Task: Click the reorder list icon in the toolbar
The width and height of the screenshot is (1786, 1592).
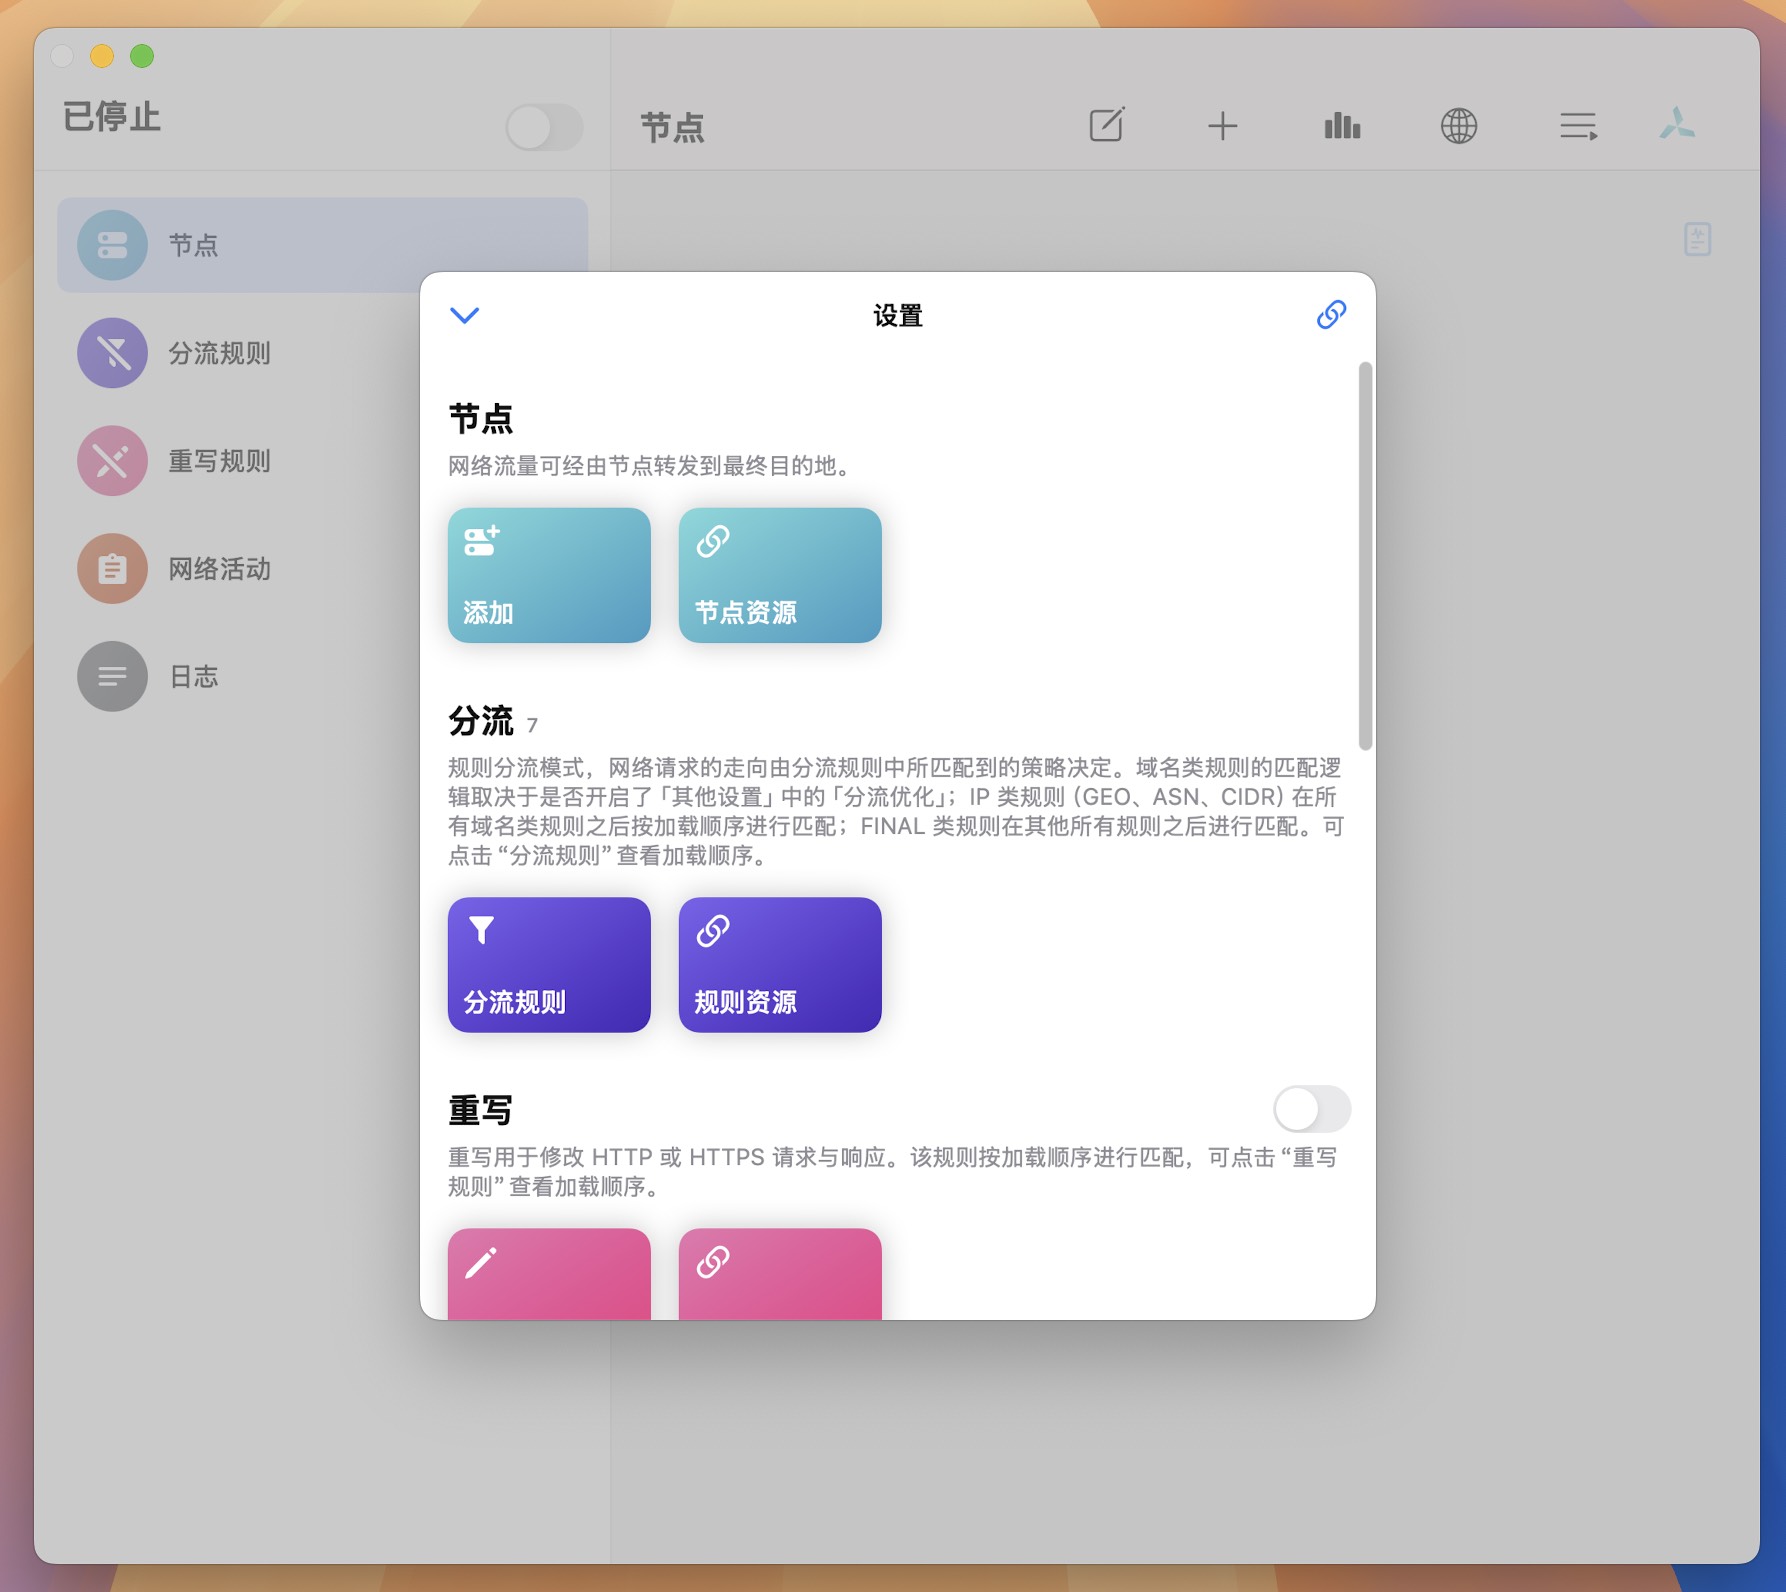Action: click(x=1577, y=126)
